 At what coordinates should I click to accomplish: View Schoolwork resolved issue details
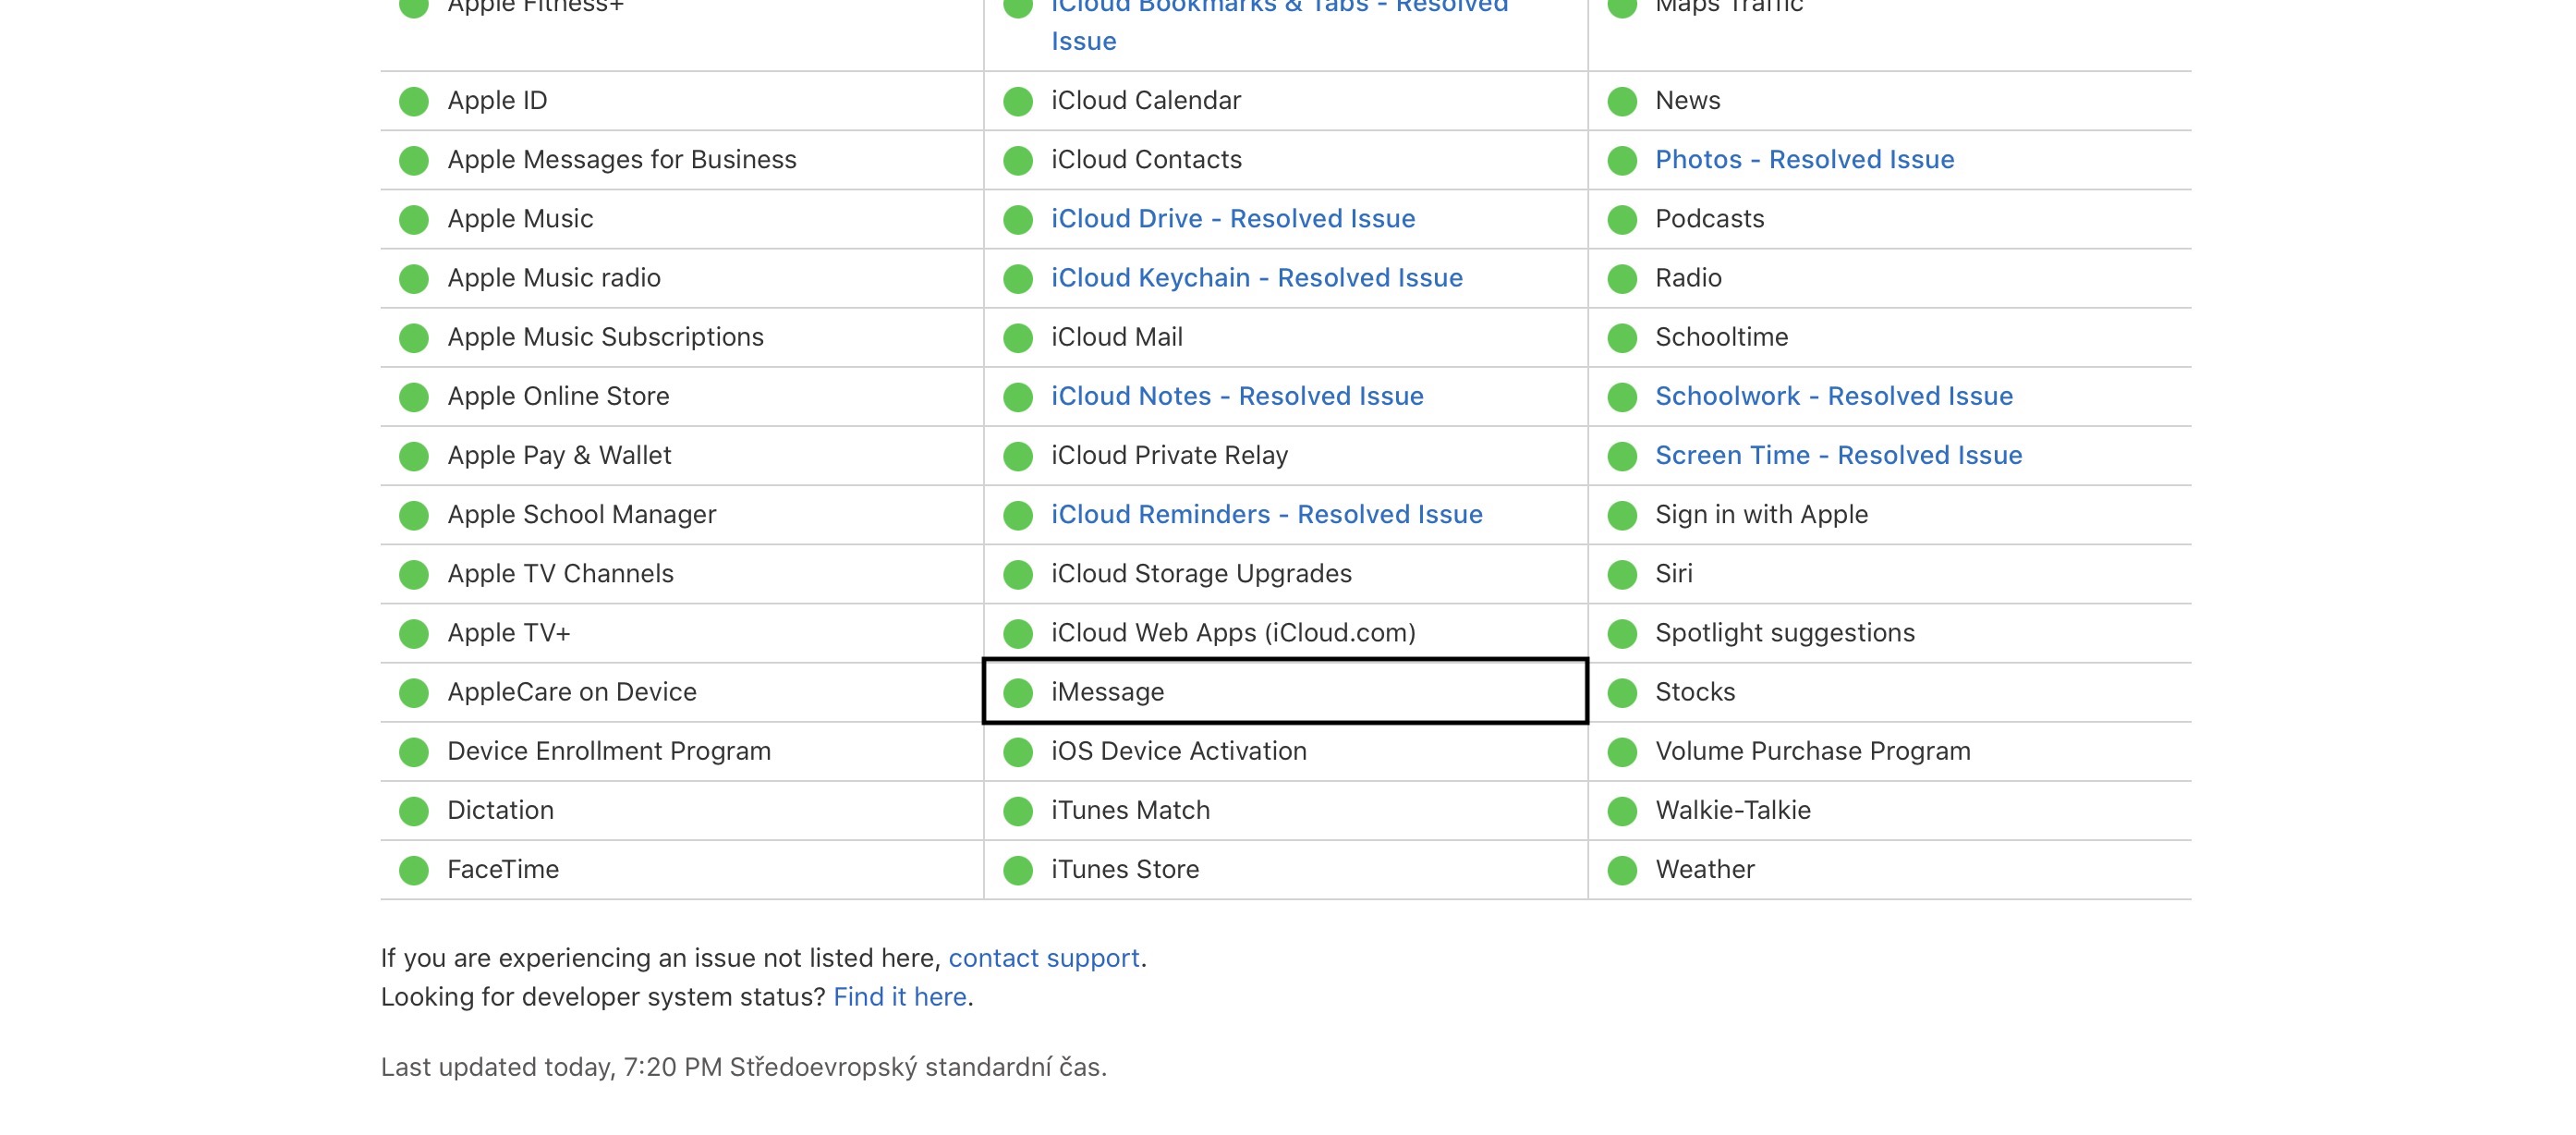[x=1834, y=395]
